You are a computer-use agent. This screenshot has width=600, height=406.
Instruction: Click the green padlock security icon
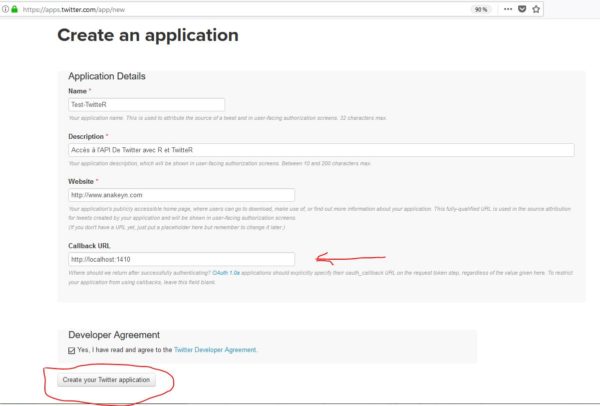(x=15, y=9)
